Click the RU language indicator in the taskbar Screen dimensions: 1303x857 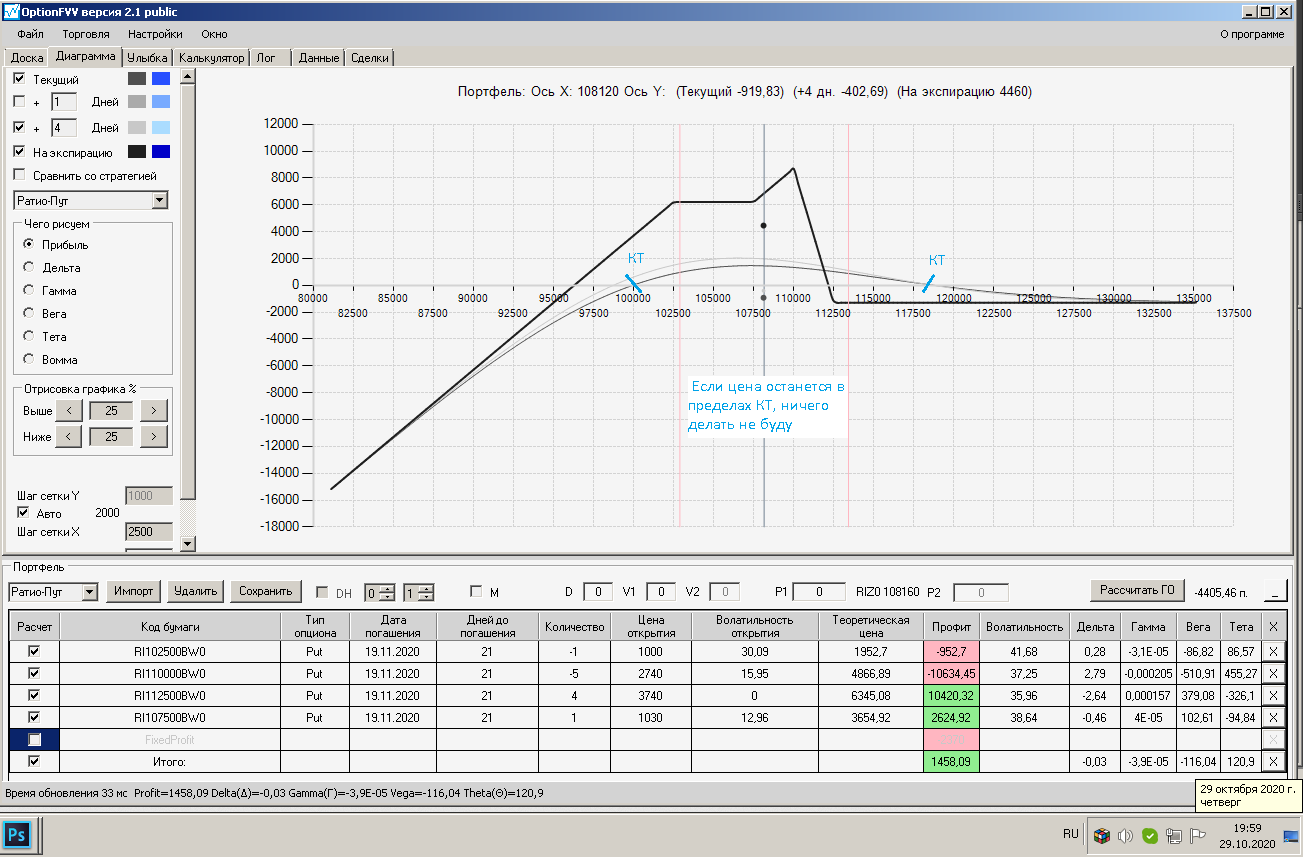[1071, 834]
